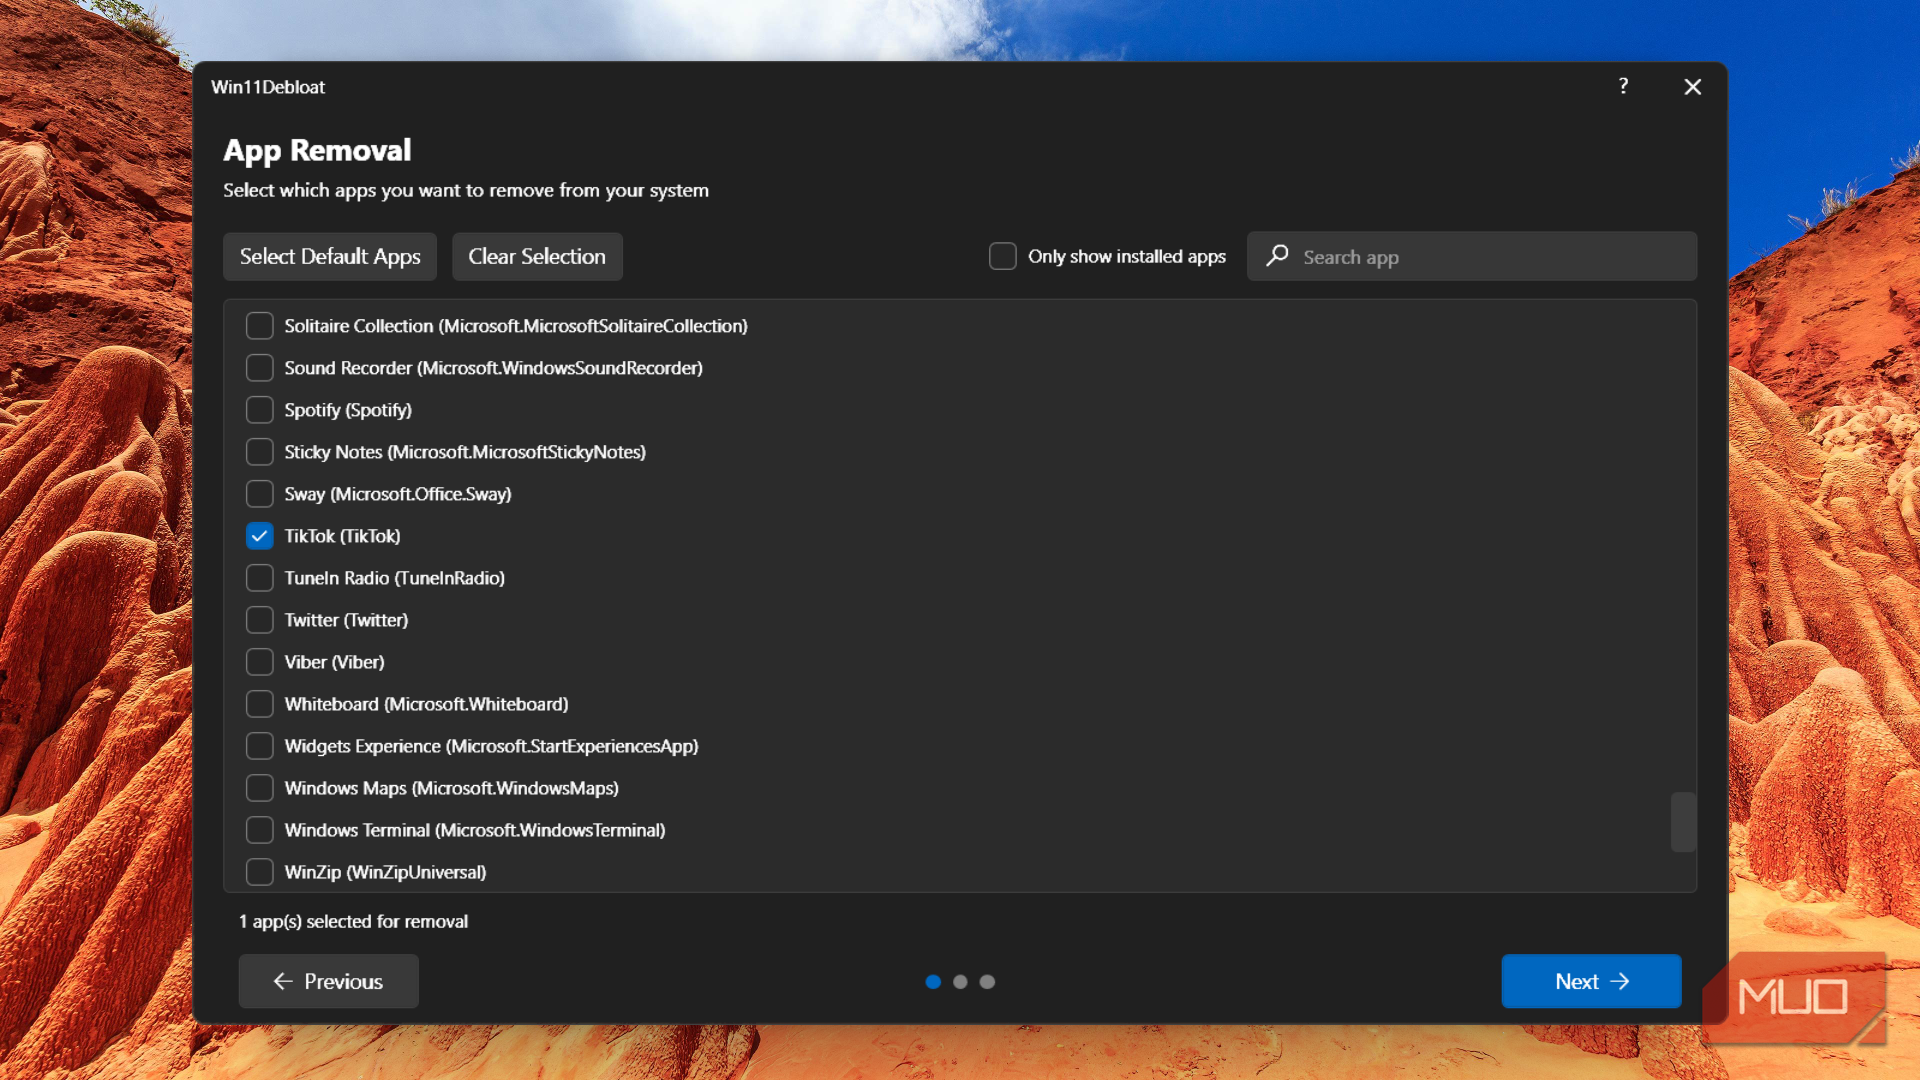Click Clear Selection button

[537, 256]
